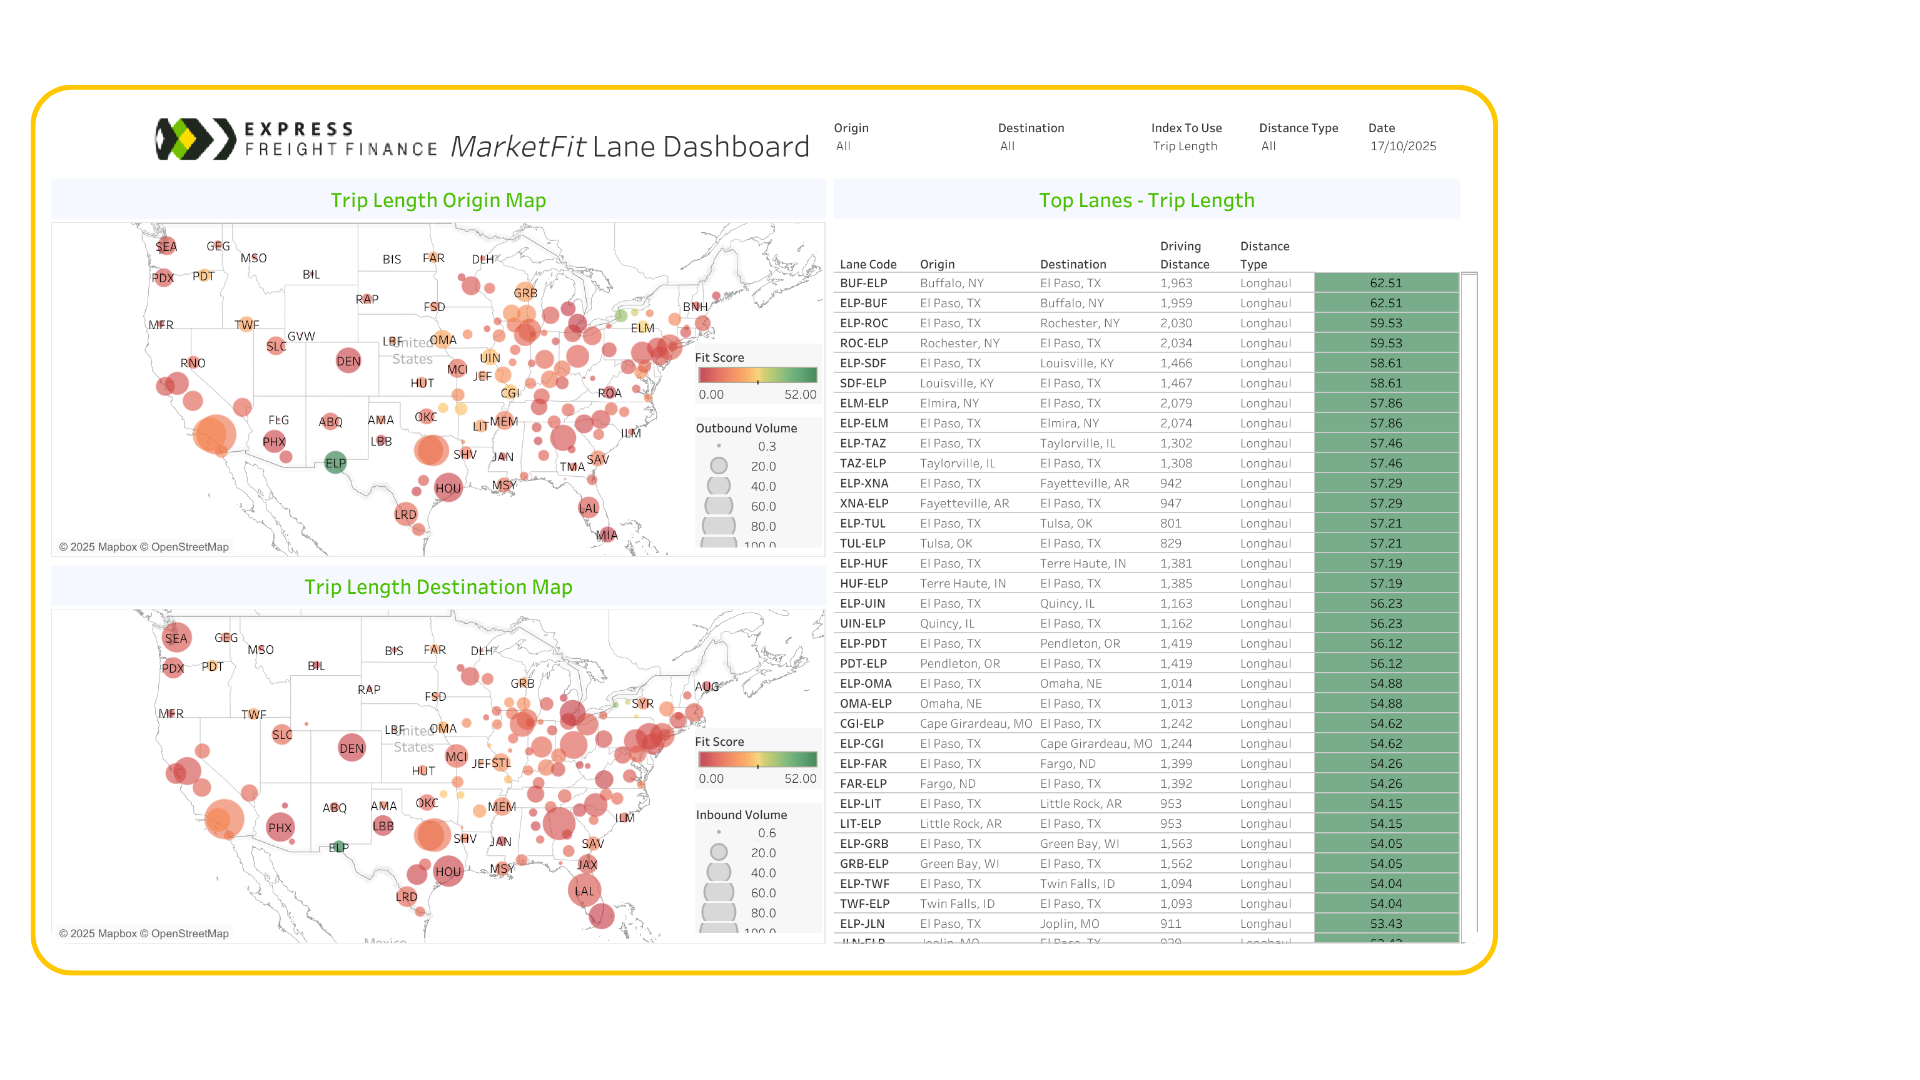Click the PHX bubble on destination map
Image resolution: width=1920 pixels, height=1080 pixels.
pos(280,827)
